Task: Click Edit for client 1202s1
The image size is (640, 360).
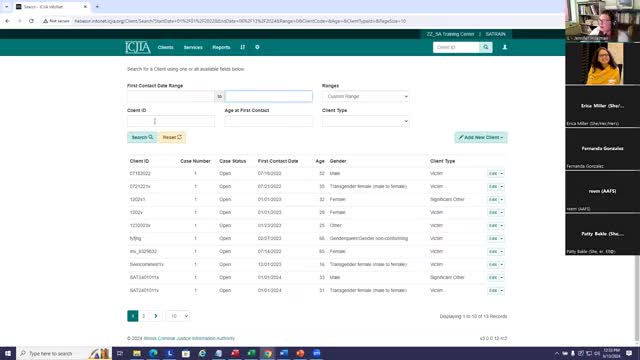Action: 493,200
